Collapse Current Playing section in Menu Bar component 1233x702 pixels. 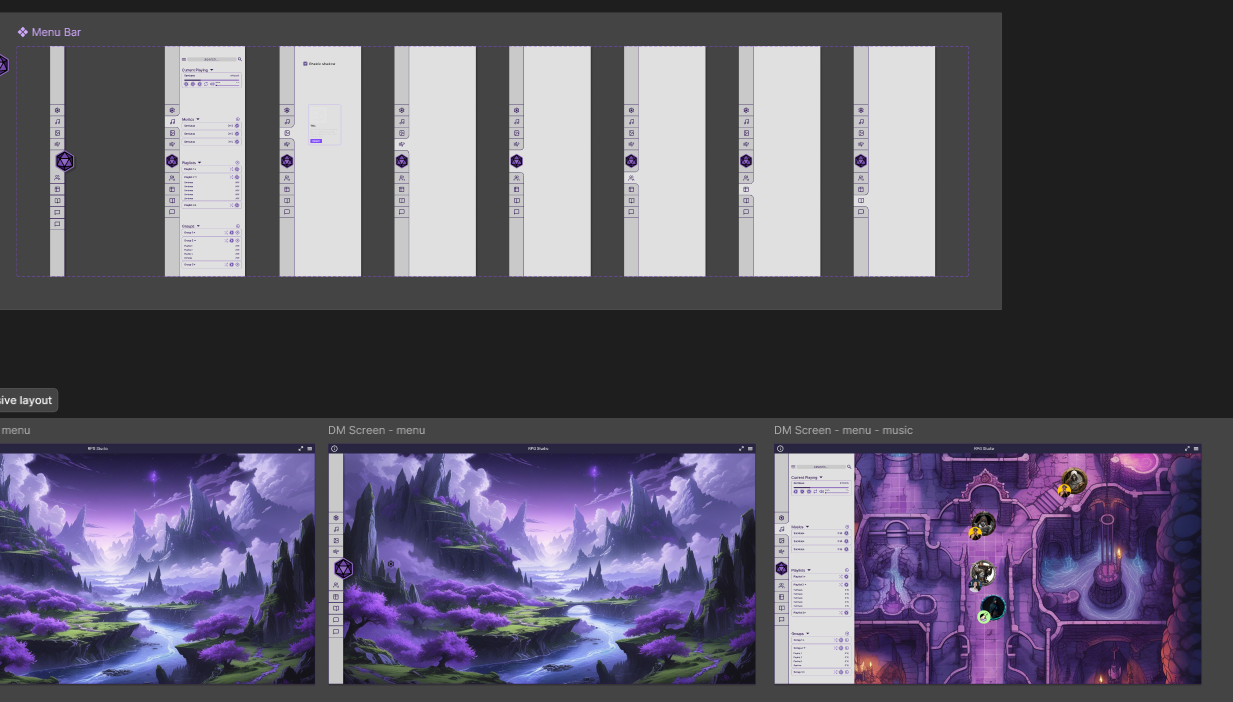click(211, 71)
